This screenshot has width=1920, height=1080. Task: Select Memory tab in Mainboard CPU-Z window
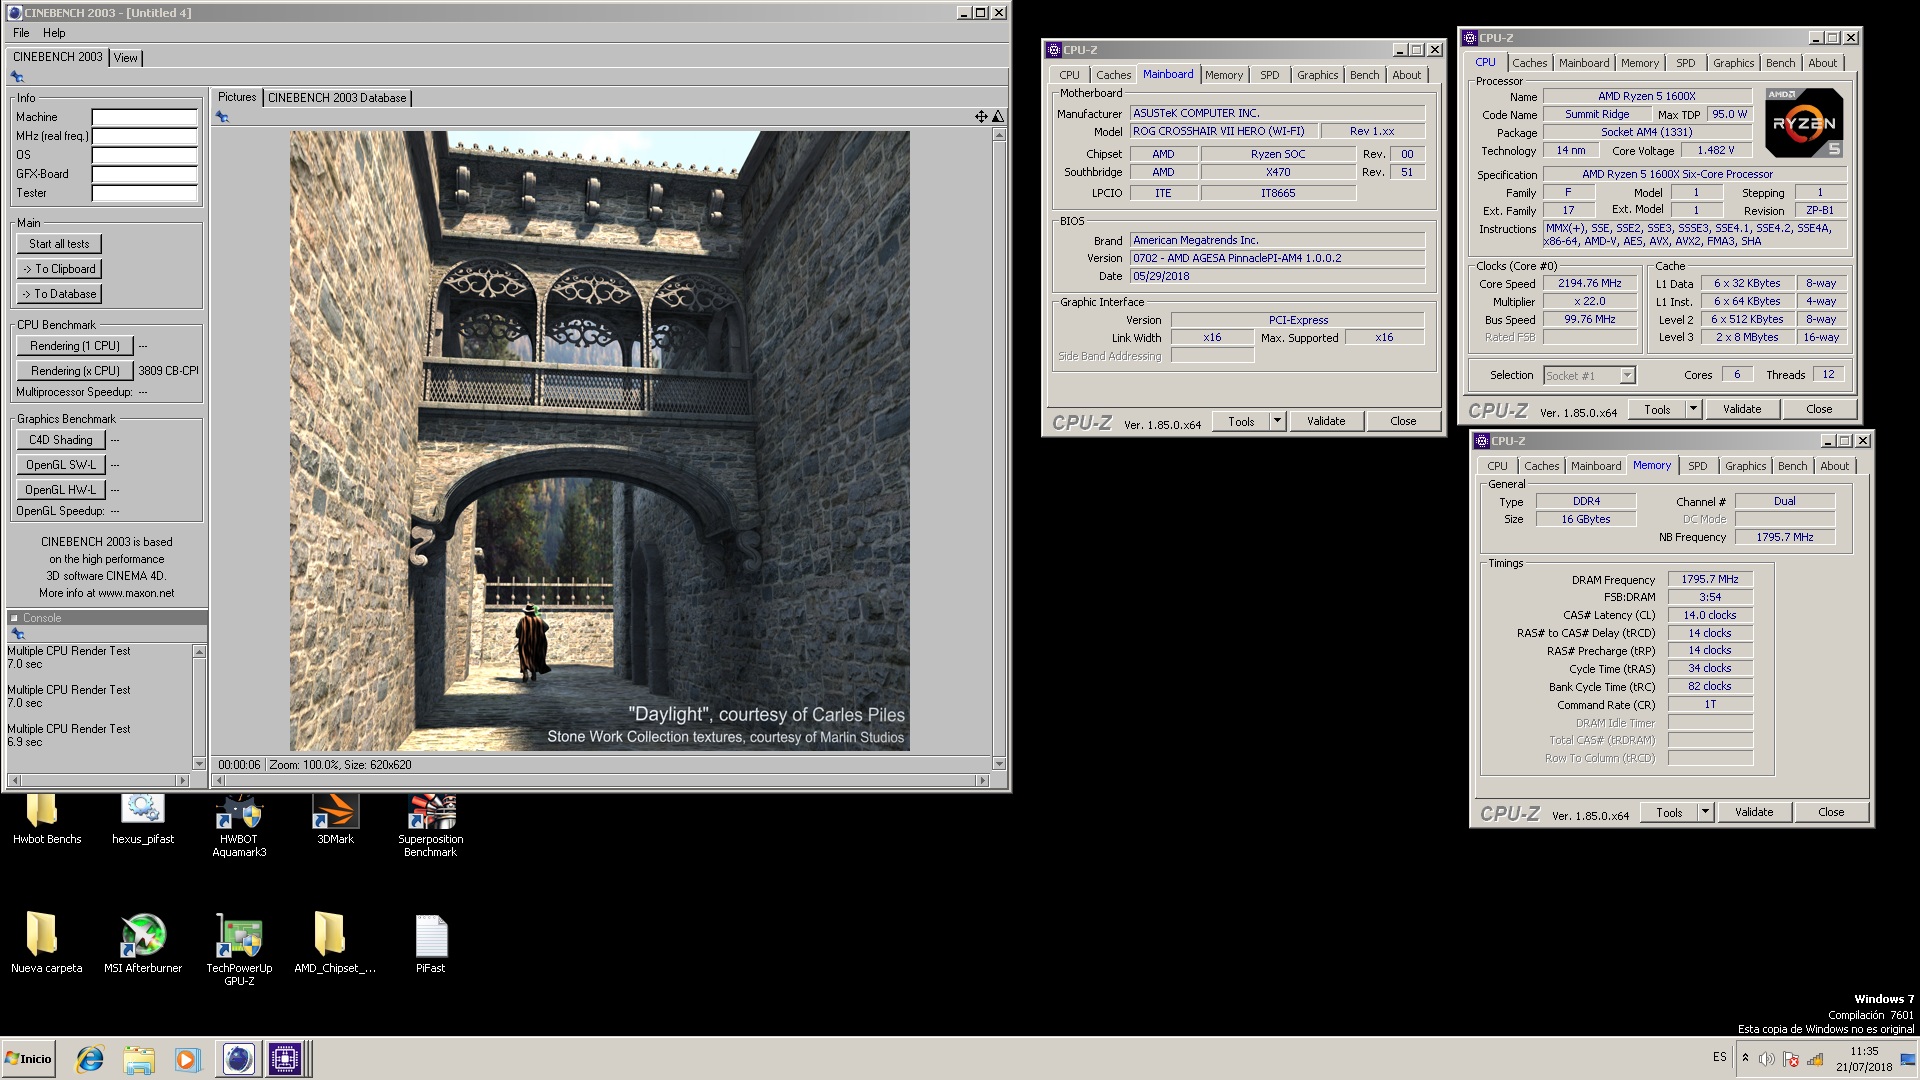tap(1223, 75)
